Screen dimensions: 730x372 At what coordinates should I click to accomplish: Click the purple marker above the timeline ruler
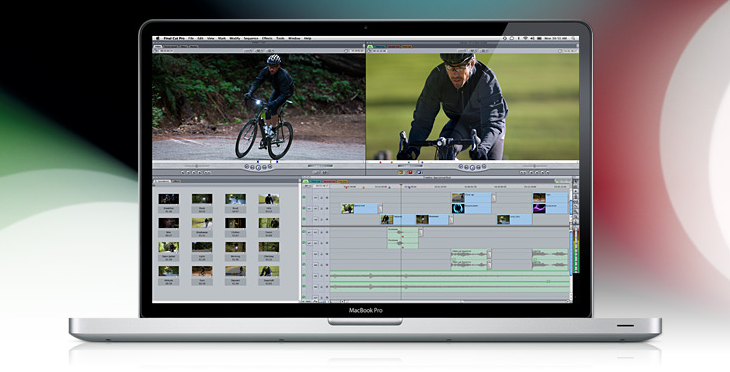point(409,187)
